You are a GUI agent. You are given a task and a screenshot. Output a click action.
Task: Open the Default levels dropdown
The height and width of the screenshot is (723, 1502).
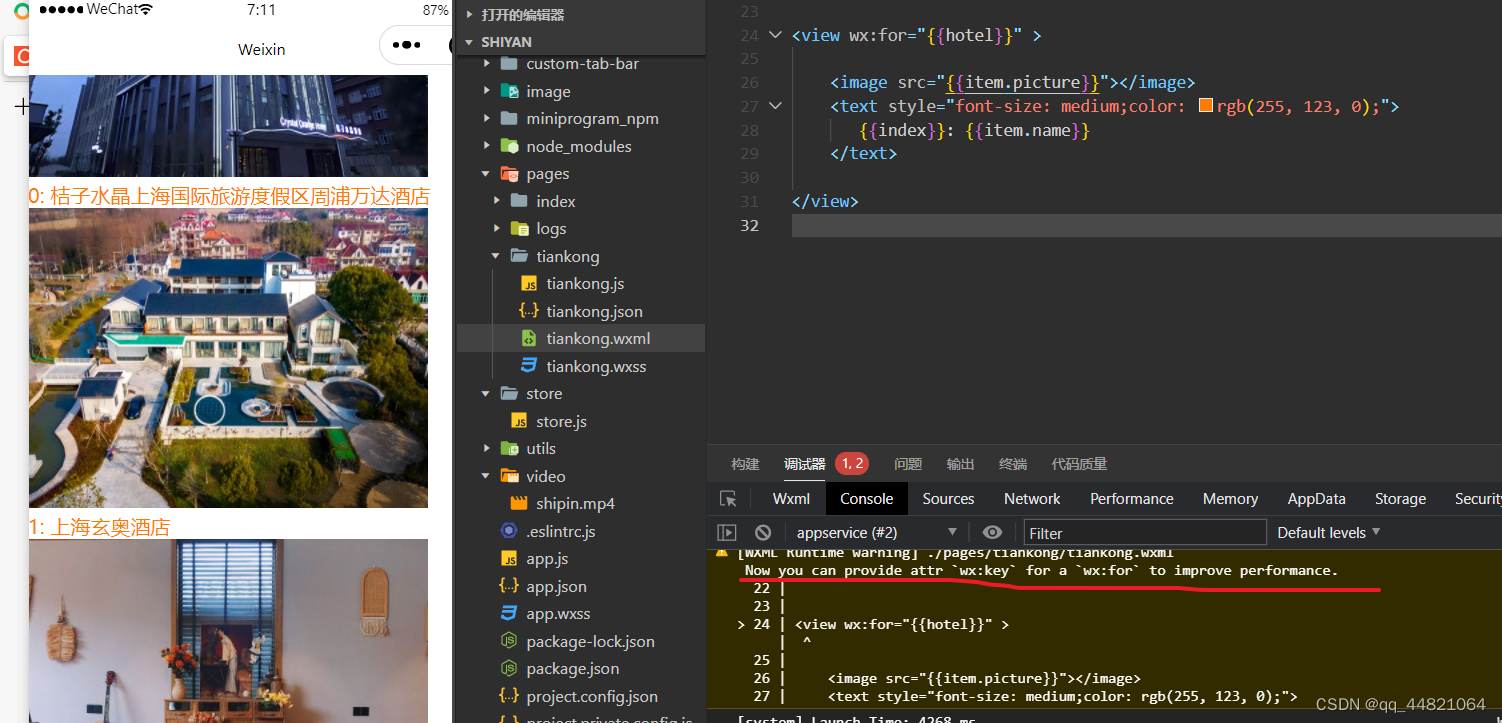click(1328, 532)
